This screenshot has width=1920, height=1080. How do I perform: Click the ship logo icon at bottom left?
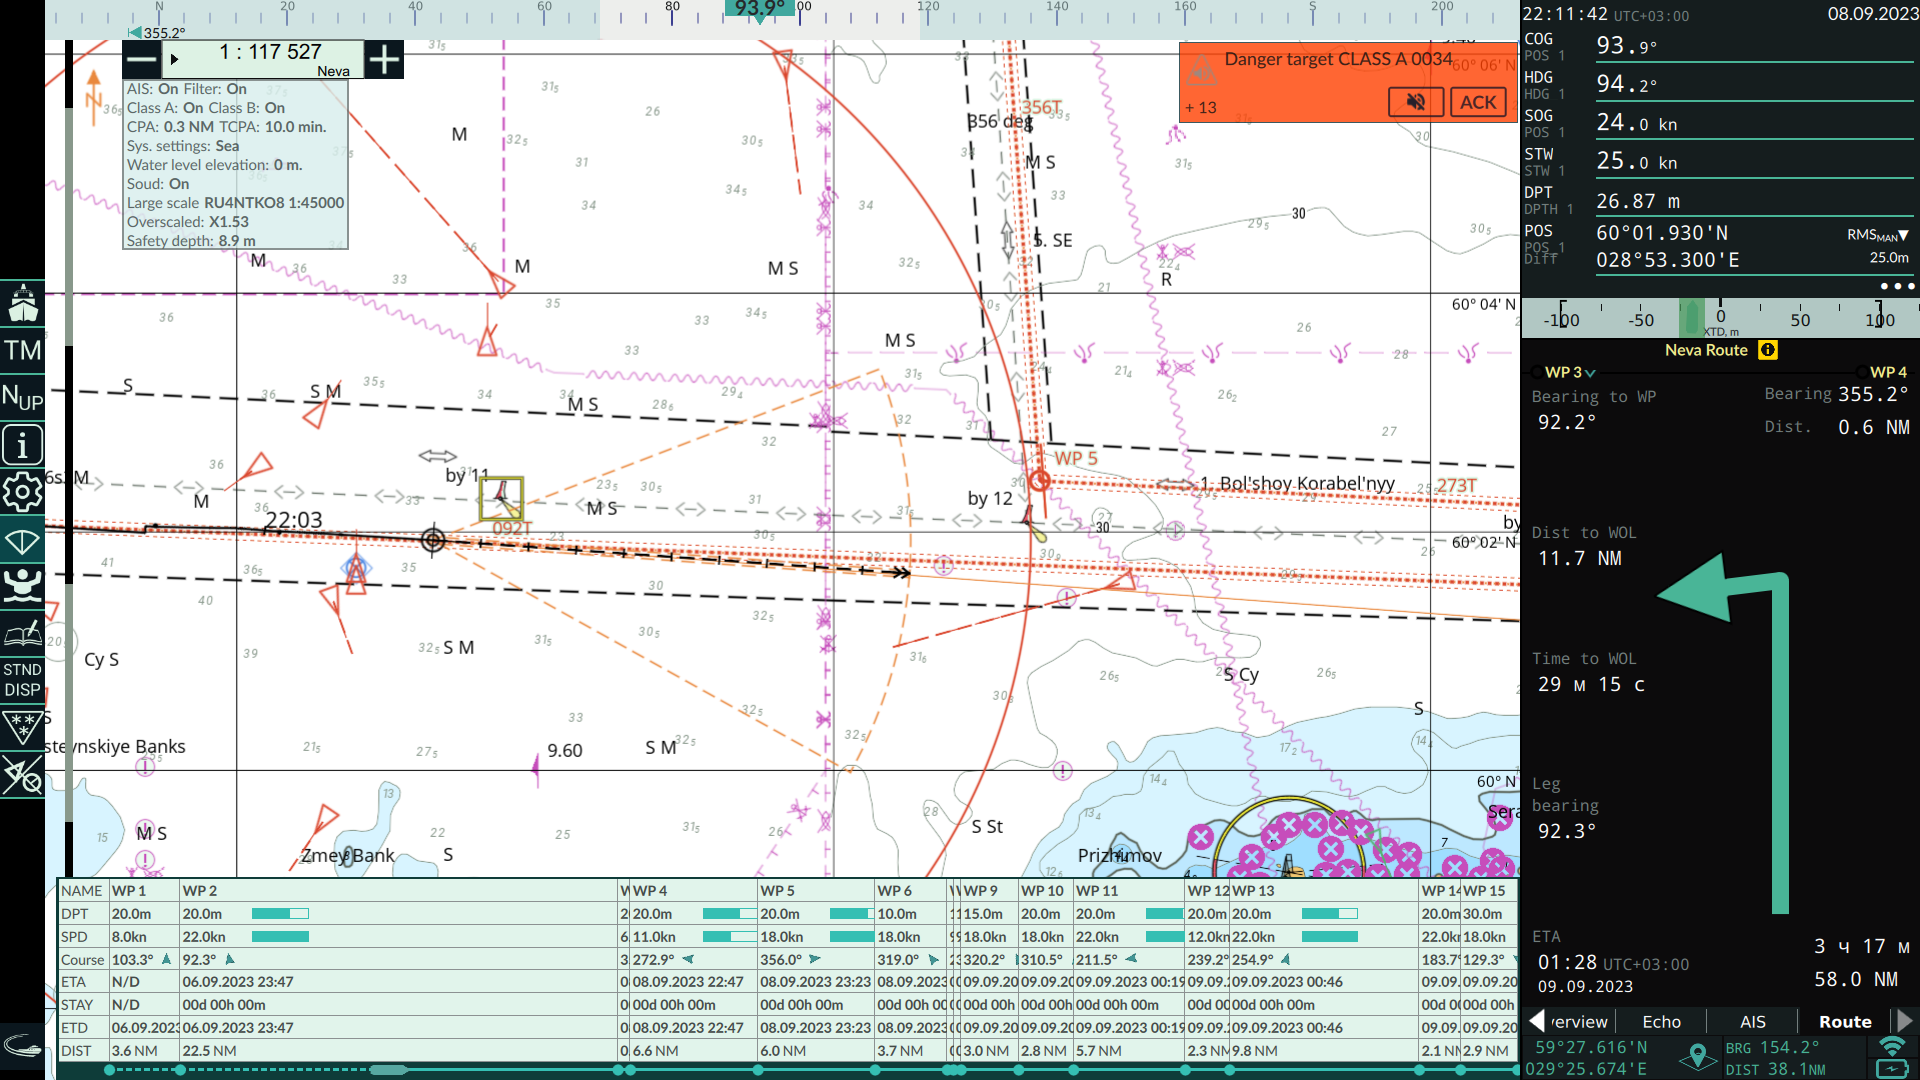pyautogui.click(x=22, y=1046)
